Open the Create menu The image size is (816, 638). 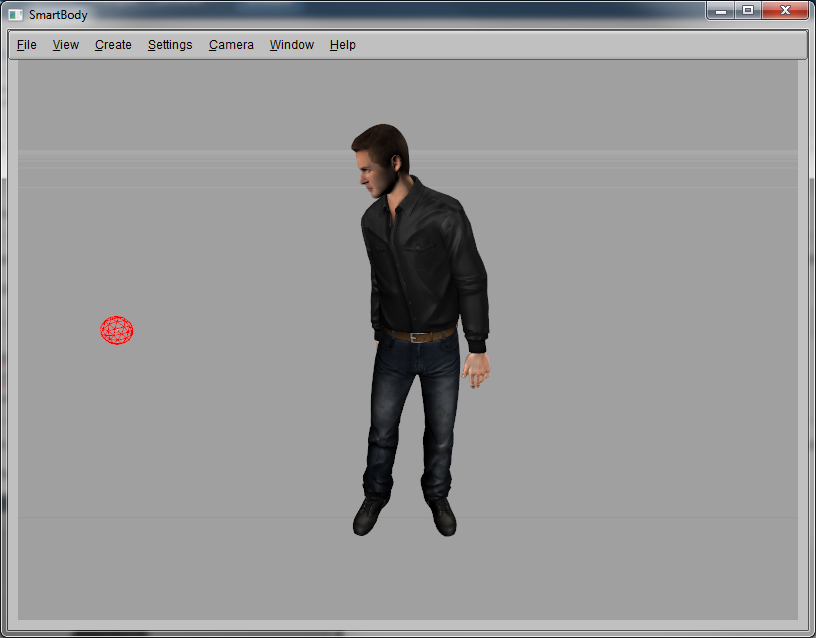(113, 45)
